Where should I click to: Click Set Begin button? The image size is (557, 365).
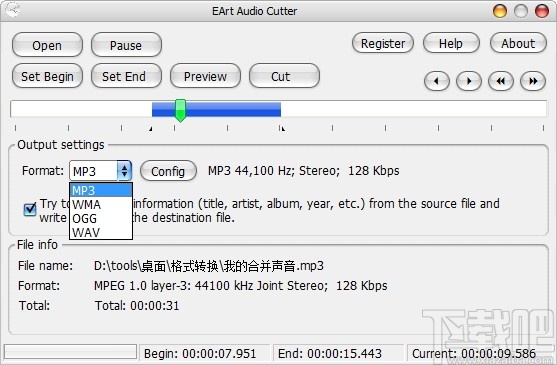click(47, 76)
